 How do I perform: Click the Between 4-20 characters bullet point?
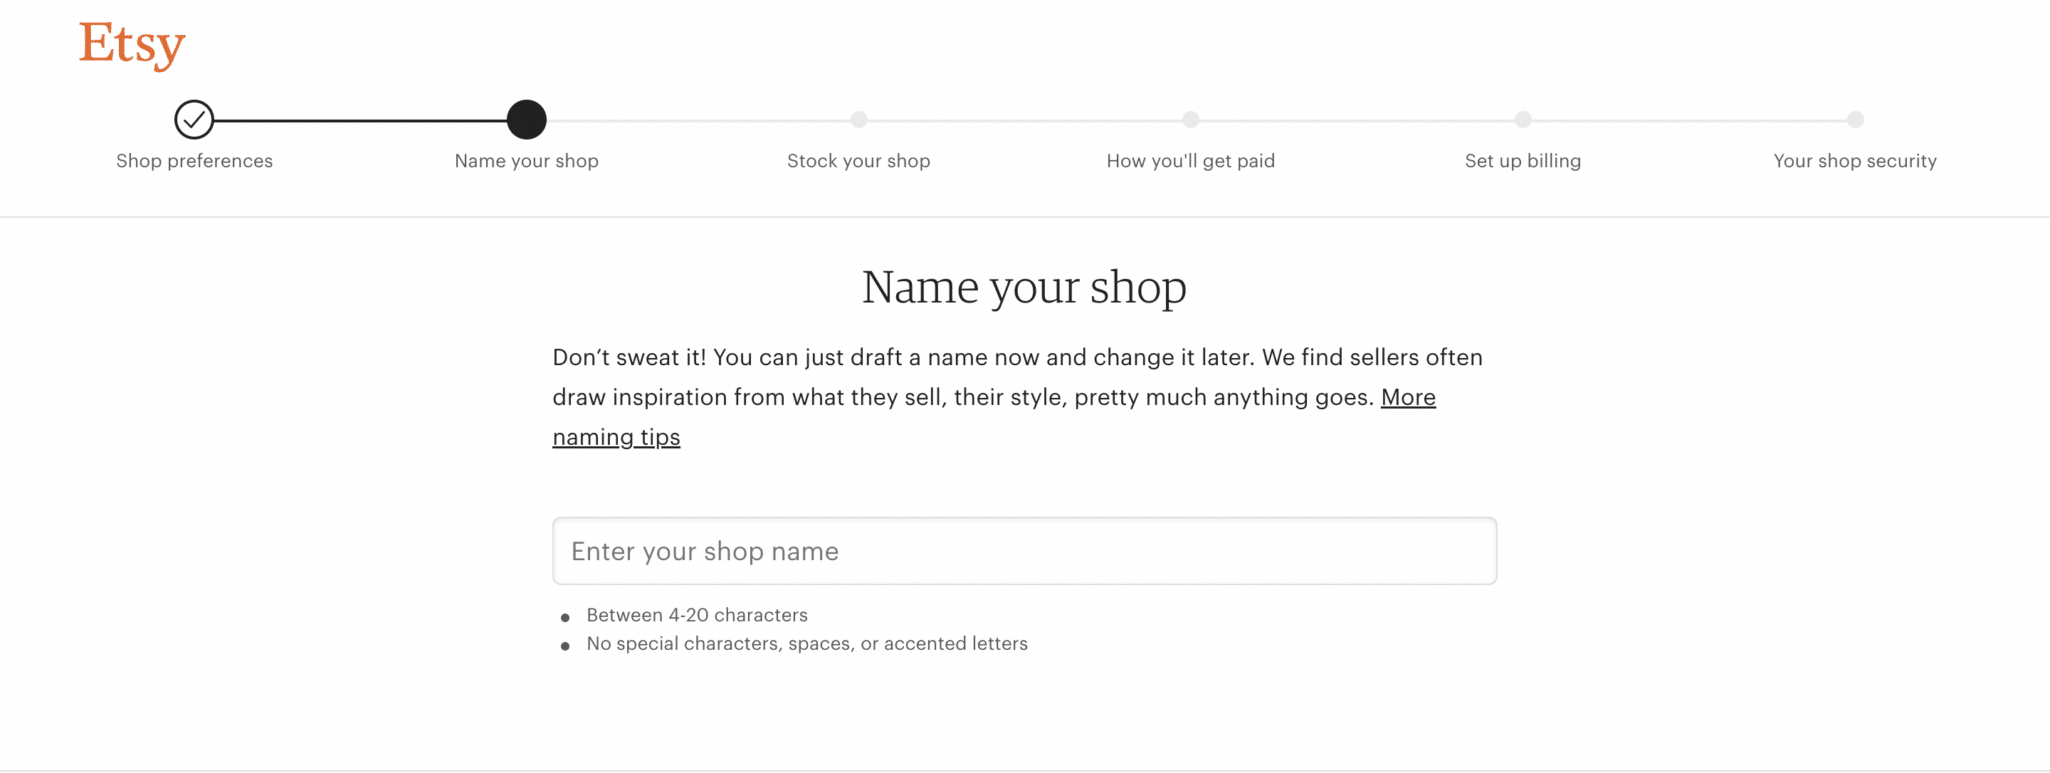(x=697, y=614)
